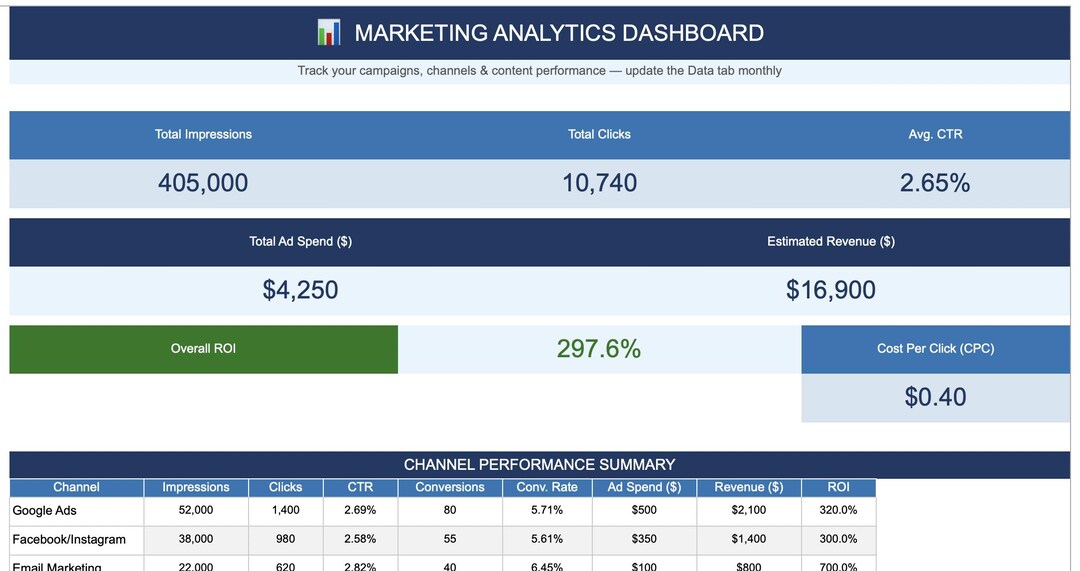Screen dimensions: 1080x571
Task: Click Facebook/Instagram CTR 2.58%
Action: pos(360,539)
